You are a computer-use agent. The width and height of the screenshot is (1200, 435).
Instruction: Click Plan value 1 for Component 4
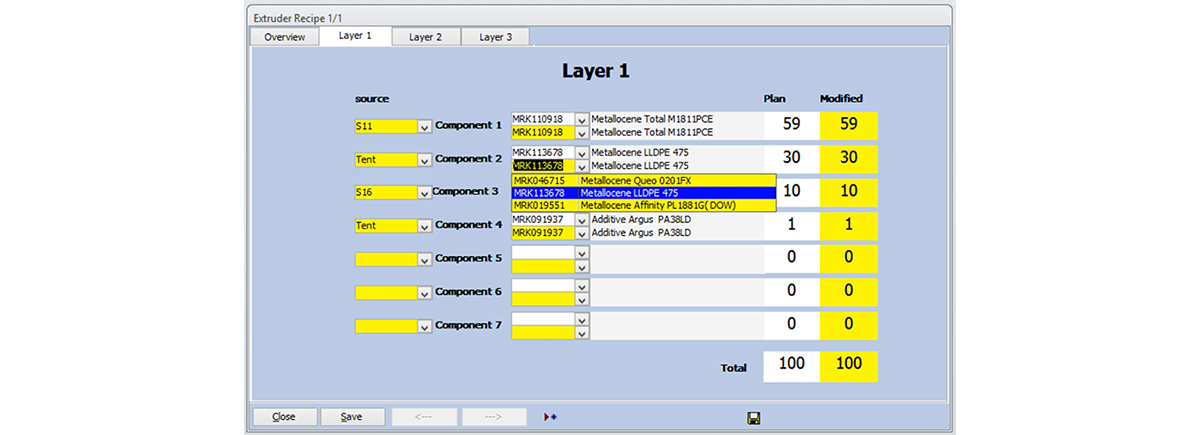(x=791, y=225)
